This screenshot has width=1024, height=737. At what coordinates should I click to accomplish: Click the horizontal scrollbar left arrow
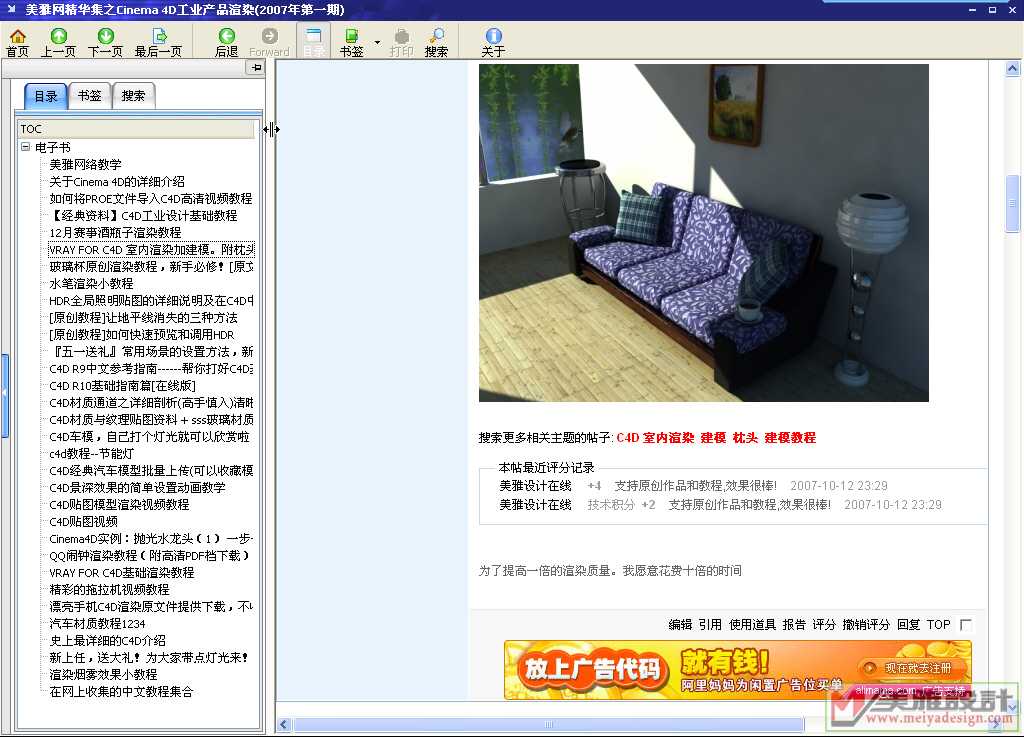(283, 724)
